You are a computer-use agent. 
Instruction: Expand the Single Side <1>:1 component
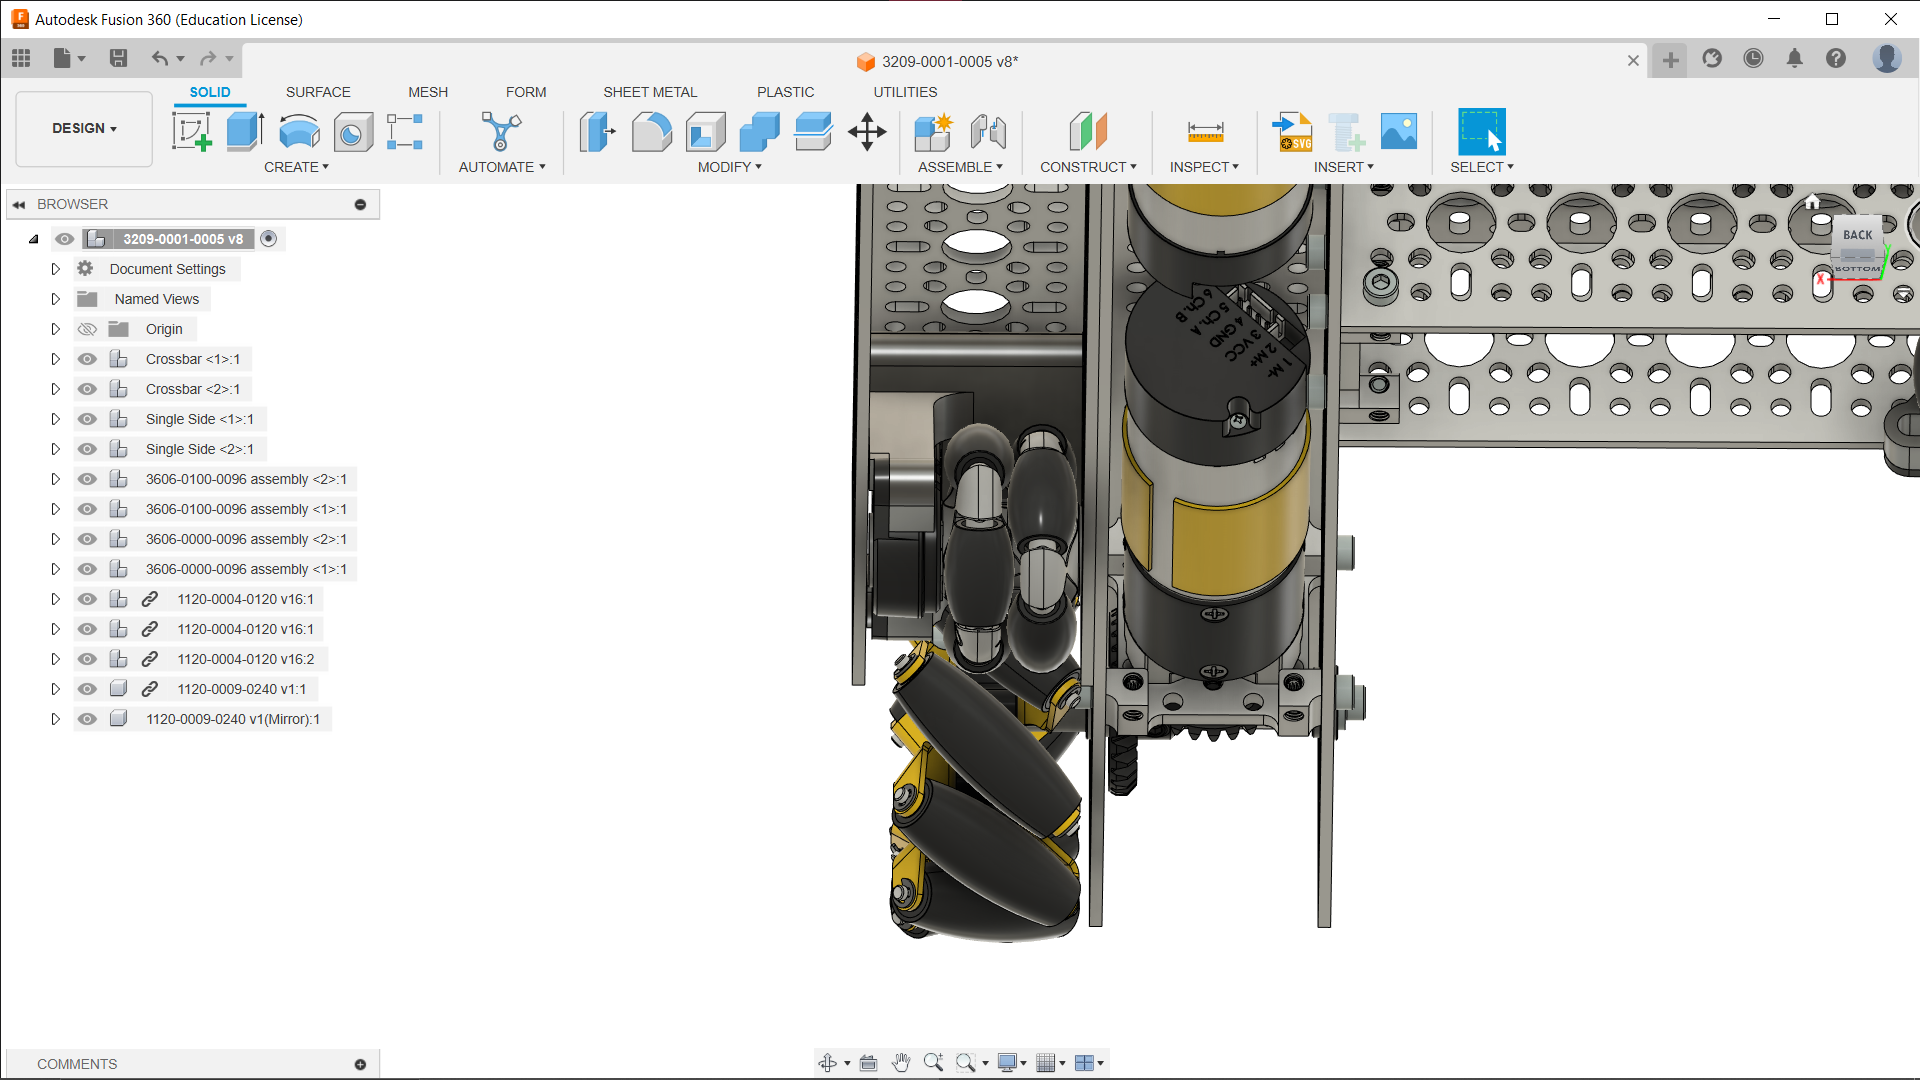coord(56,419)
